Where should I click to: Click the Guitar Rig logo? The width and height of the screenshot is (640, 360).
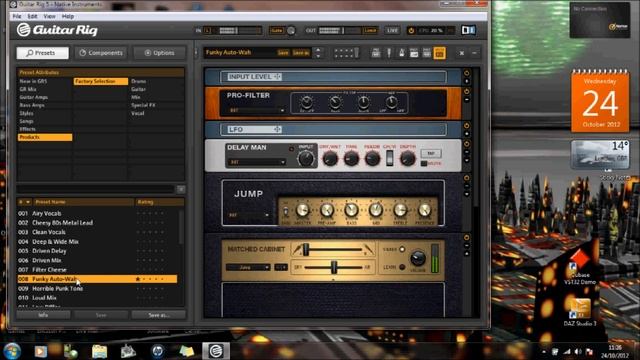pyautogui.click(x=57, y=30)
